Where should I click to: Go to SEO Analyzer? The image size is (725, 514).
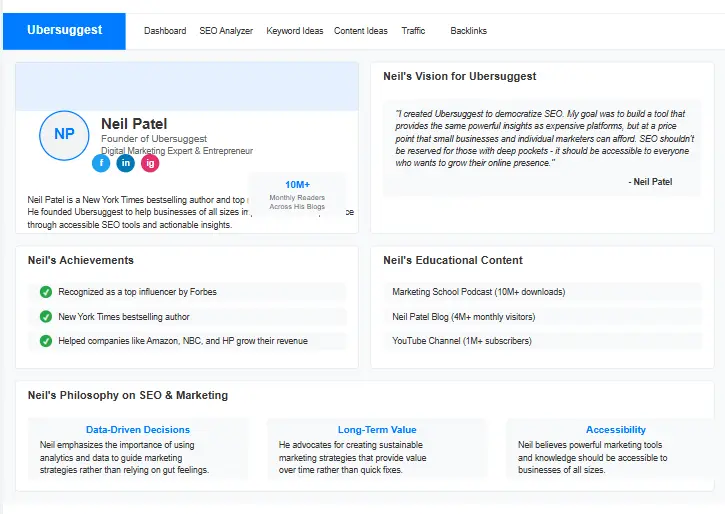226,31
